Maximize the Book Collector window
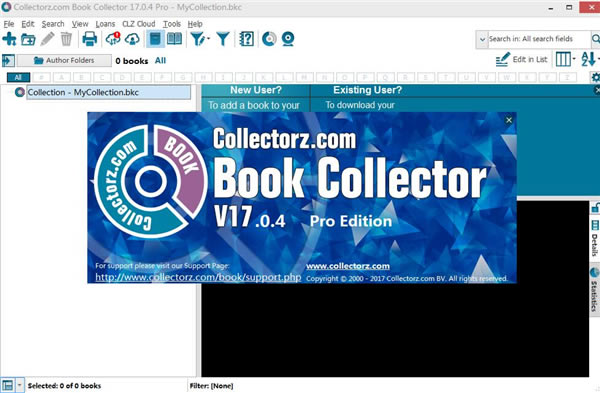Screen dimensions: 600x393 pos(569,7)
